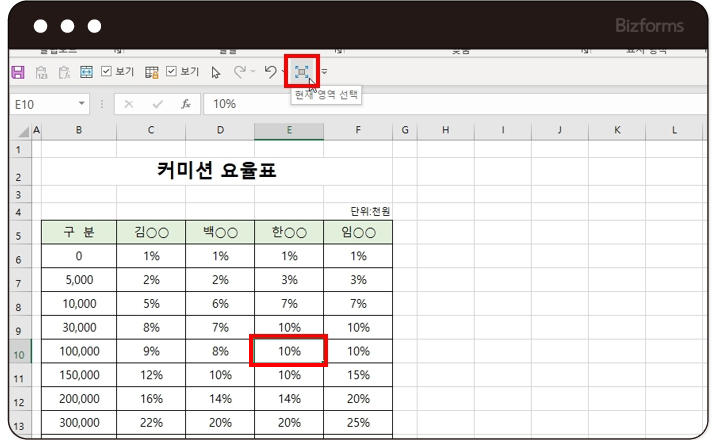Select column K header
Viewport: 715px width, 440px height.
617,130
